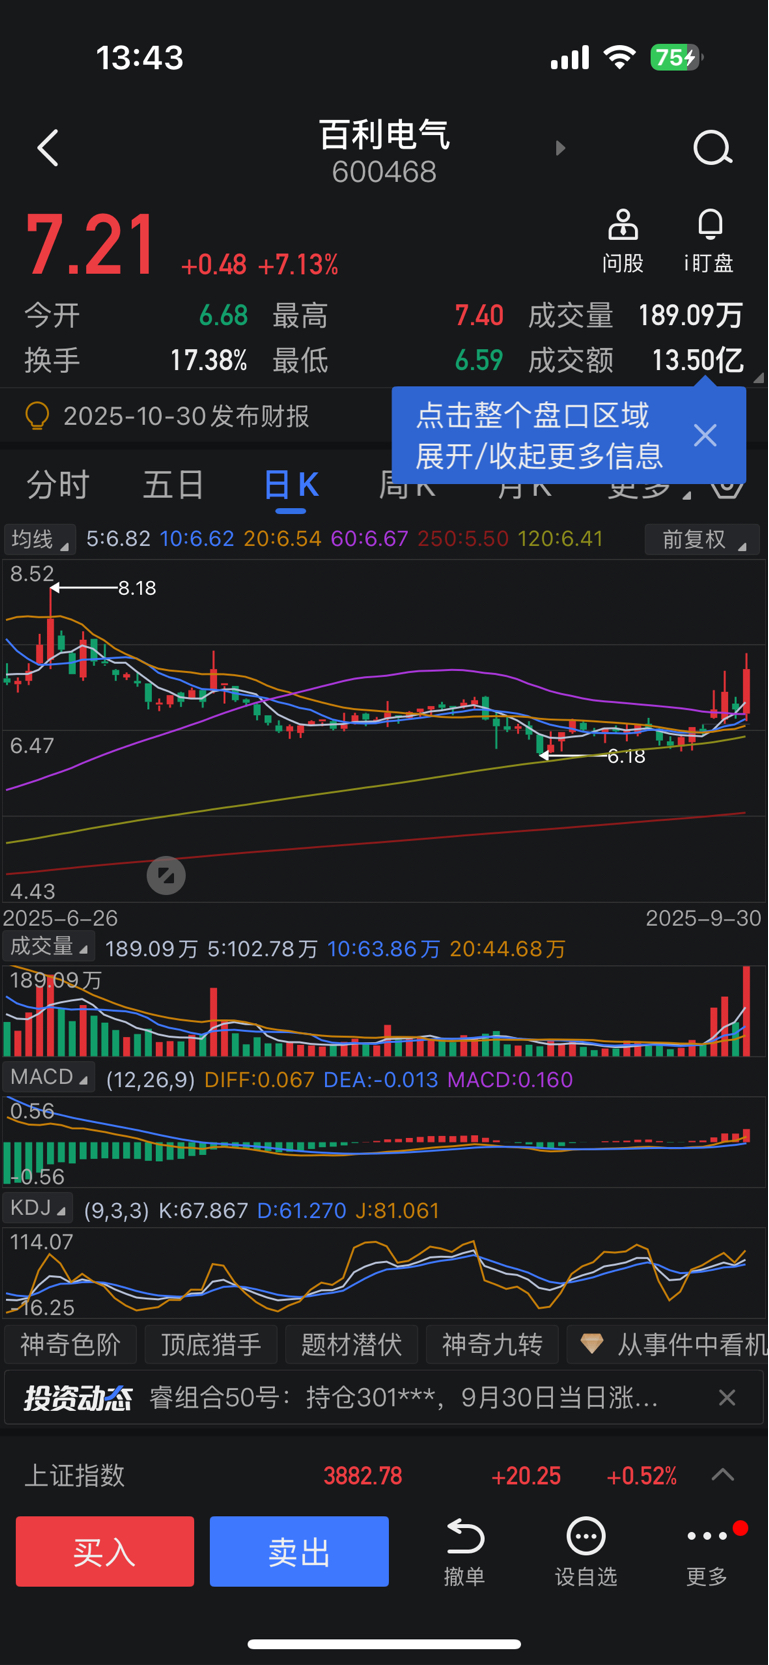This screenshot has height=1665, width=769.
Task: Switch to 分时 chart tab
Action: coord(58,485)
